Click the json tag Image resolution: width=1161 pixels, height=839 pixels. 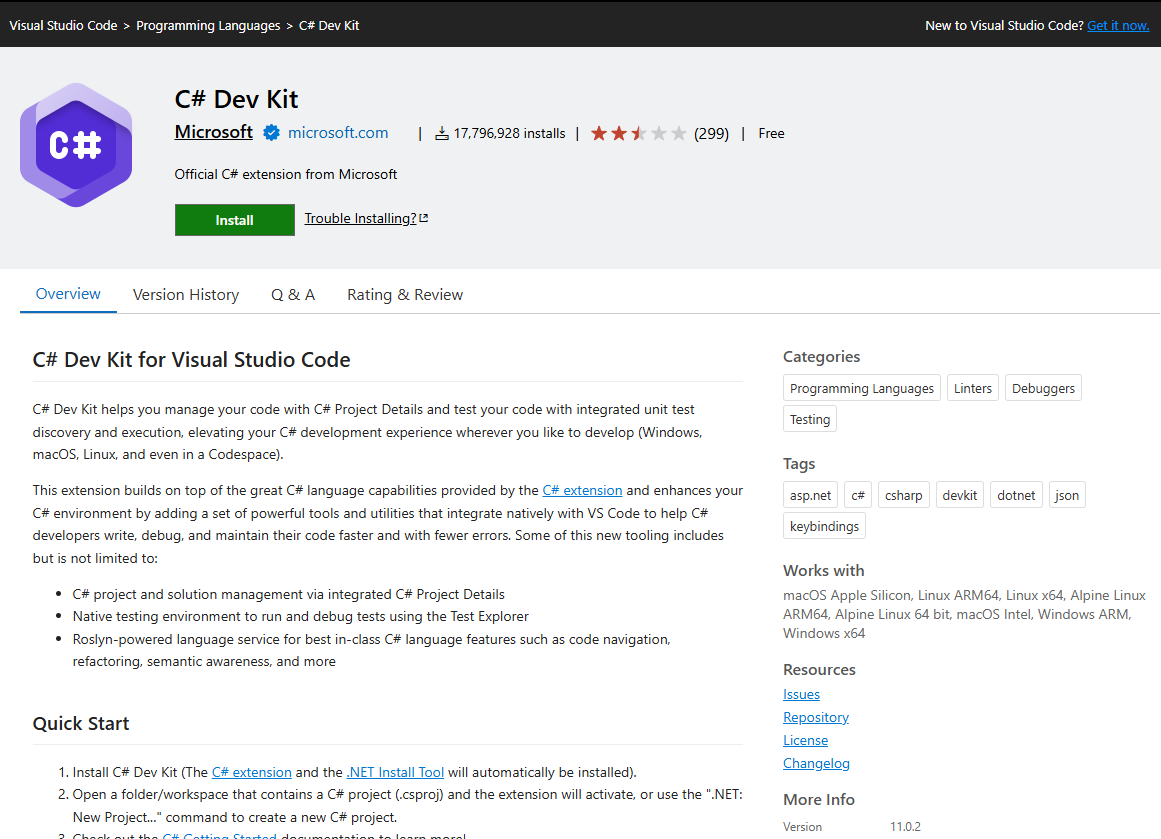pos(1067,495)
